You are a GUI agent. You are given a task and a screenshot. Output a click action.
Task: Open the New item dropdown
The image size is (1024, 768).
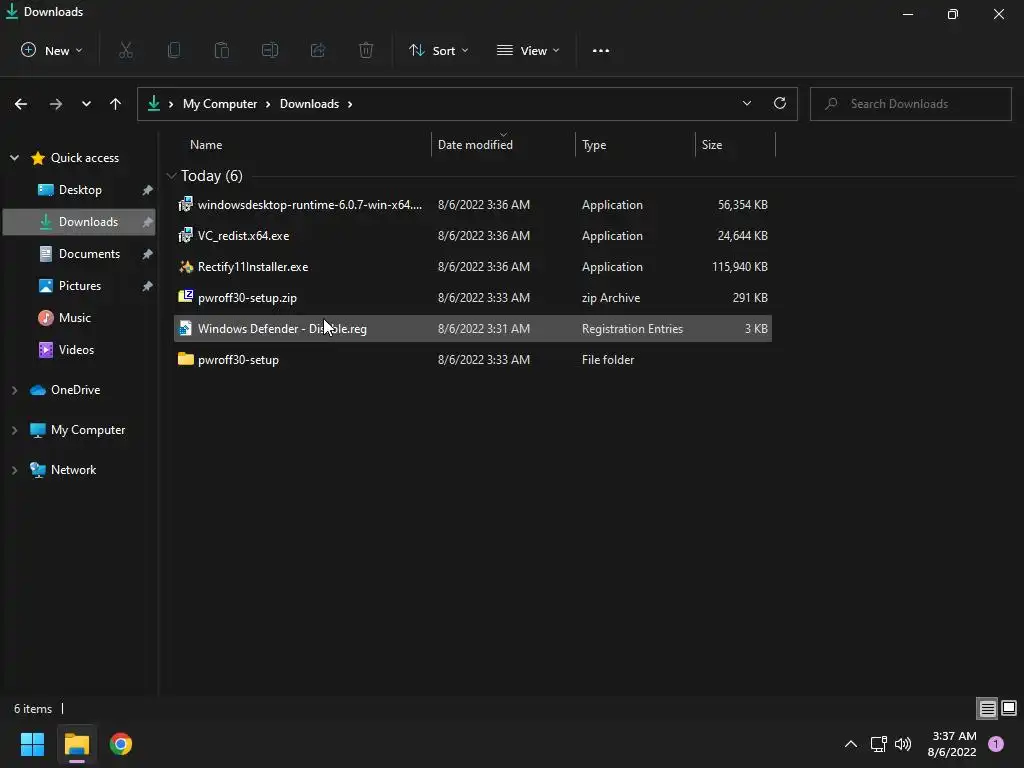tap(52, 50)
